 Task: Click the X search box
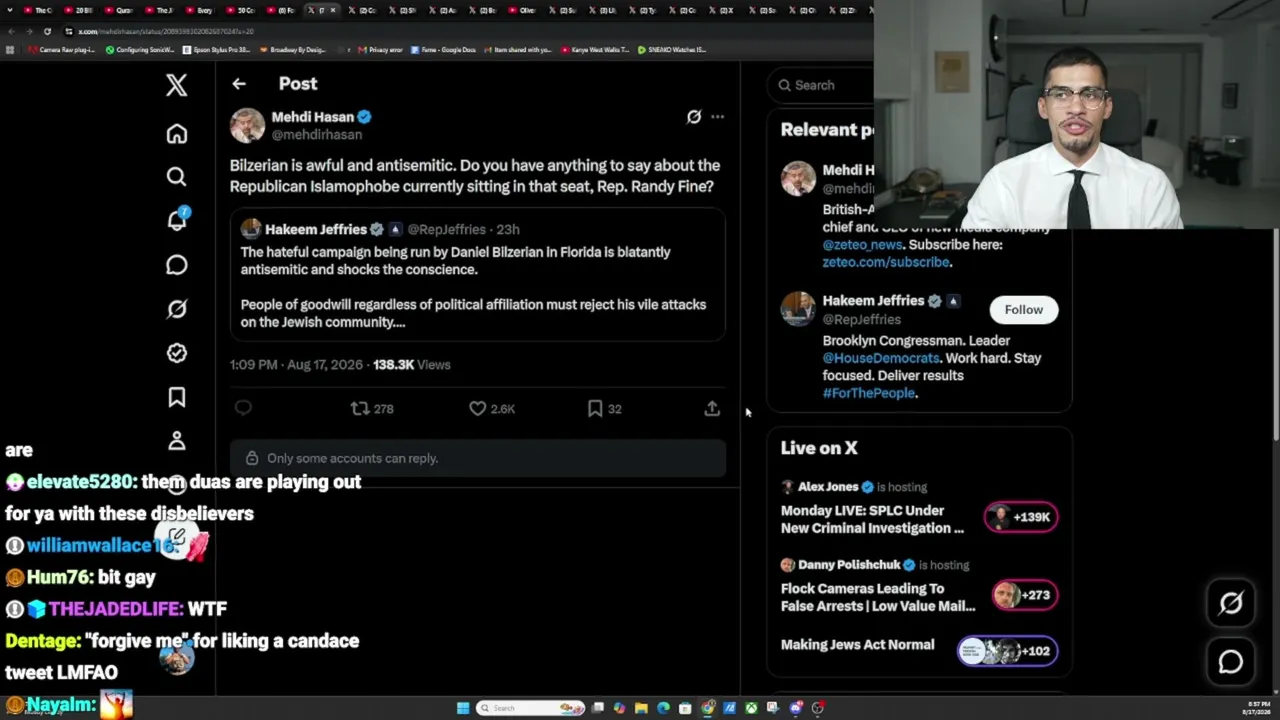click(822, 85)
